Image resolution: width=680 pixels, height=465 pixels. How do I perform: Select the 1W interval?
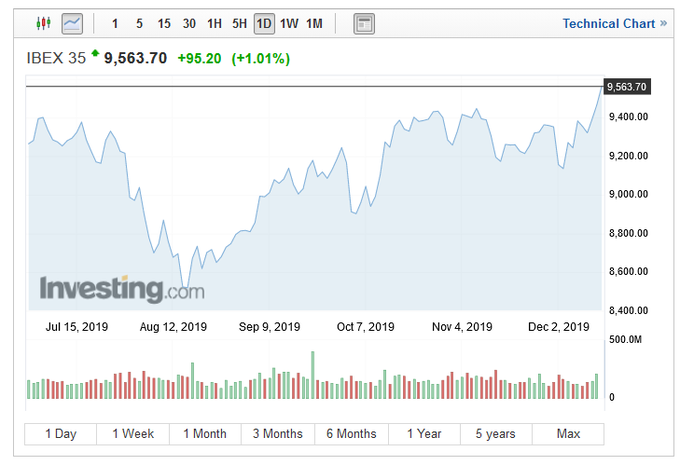click(x=289, y=23)
